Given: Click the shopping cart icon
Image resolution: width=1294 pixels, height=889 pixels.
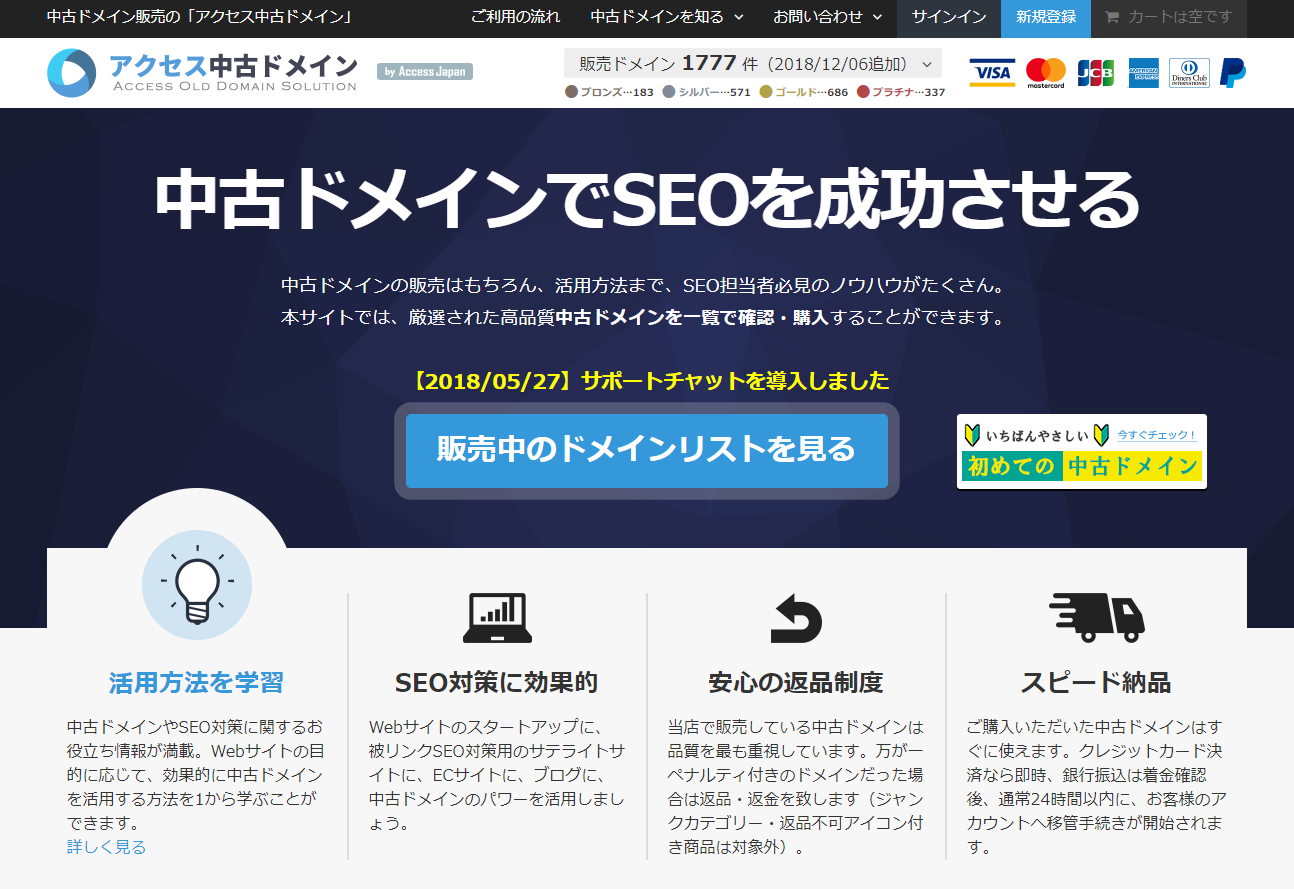Looking at the screenshot, I should [1112, 18].
